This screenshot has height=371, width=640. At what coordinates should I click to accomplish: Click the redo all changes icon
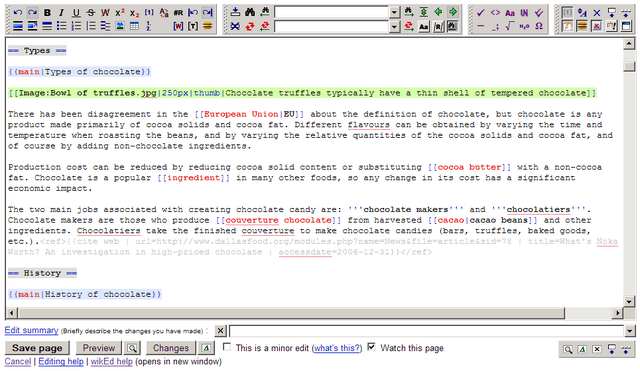click(x=208, y=13)
